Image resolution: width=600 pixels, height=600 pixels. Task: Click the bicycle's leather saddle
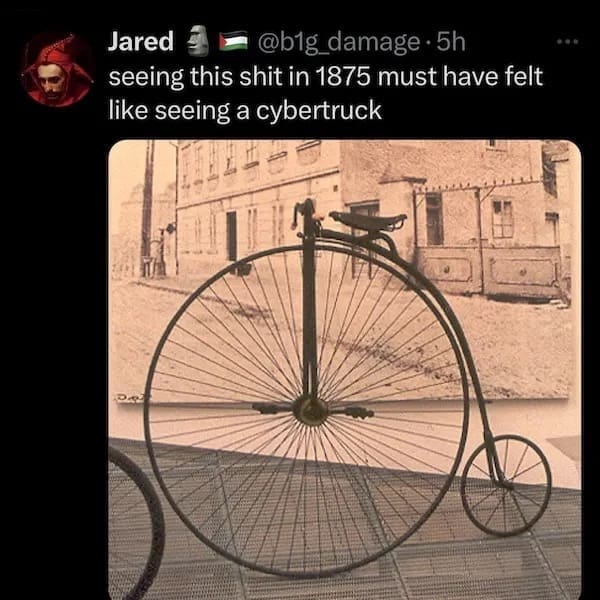[x=368, y=221]
